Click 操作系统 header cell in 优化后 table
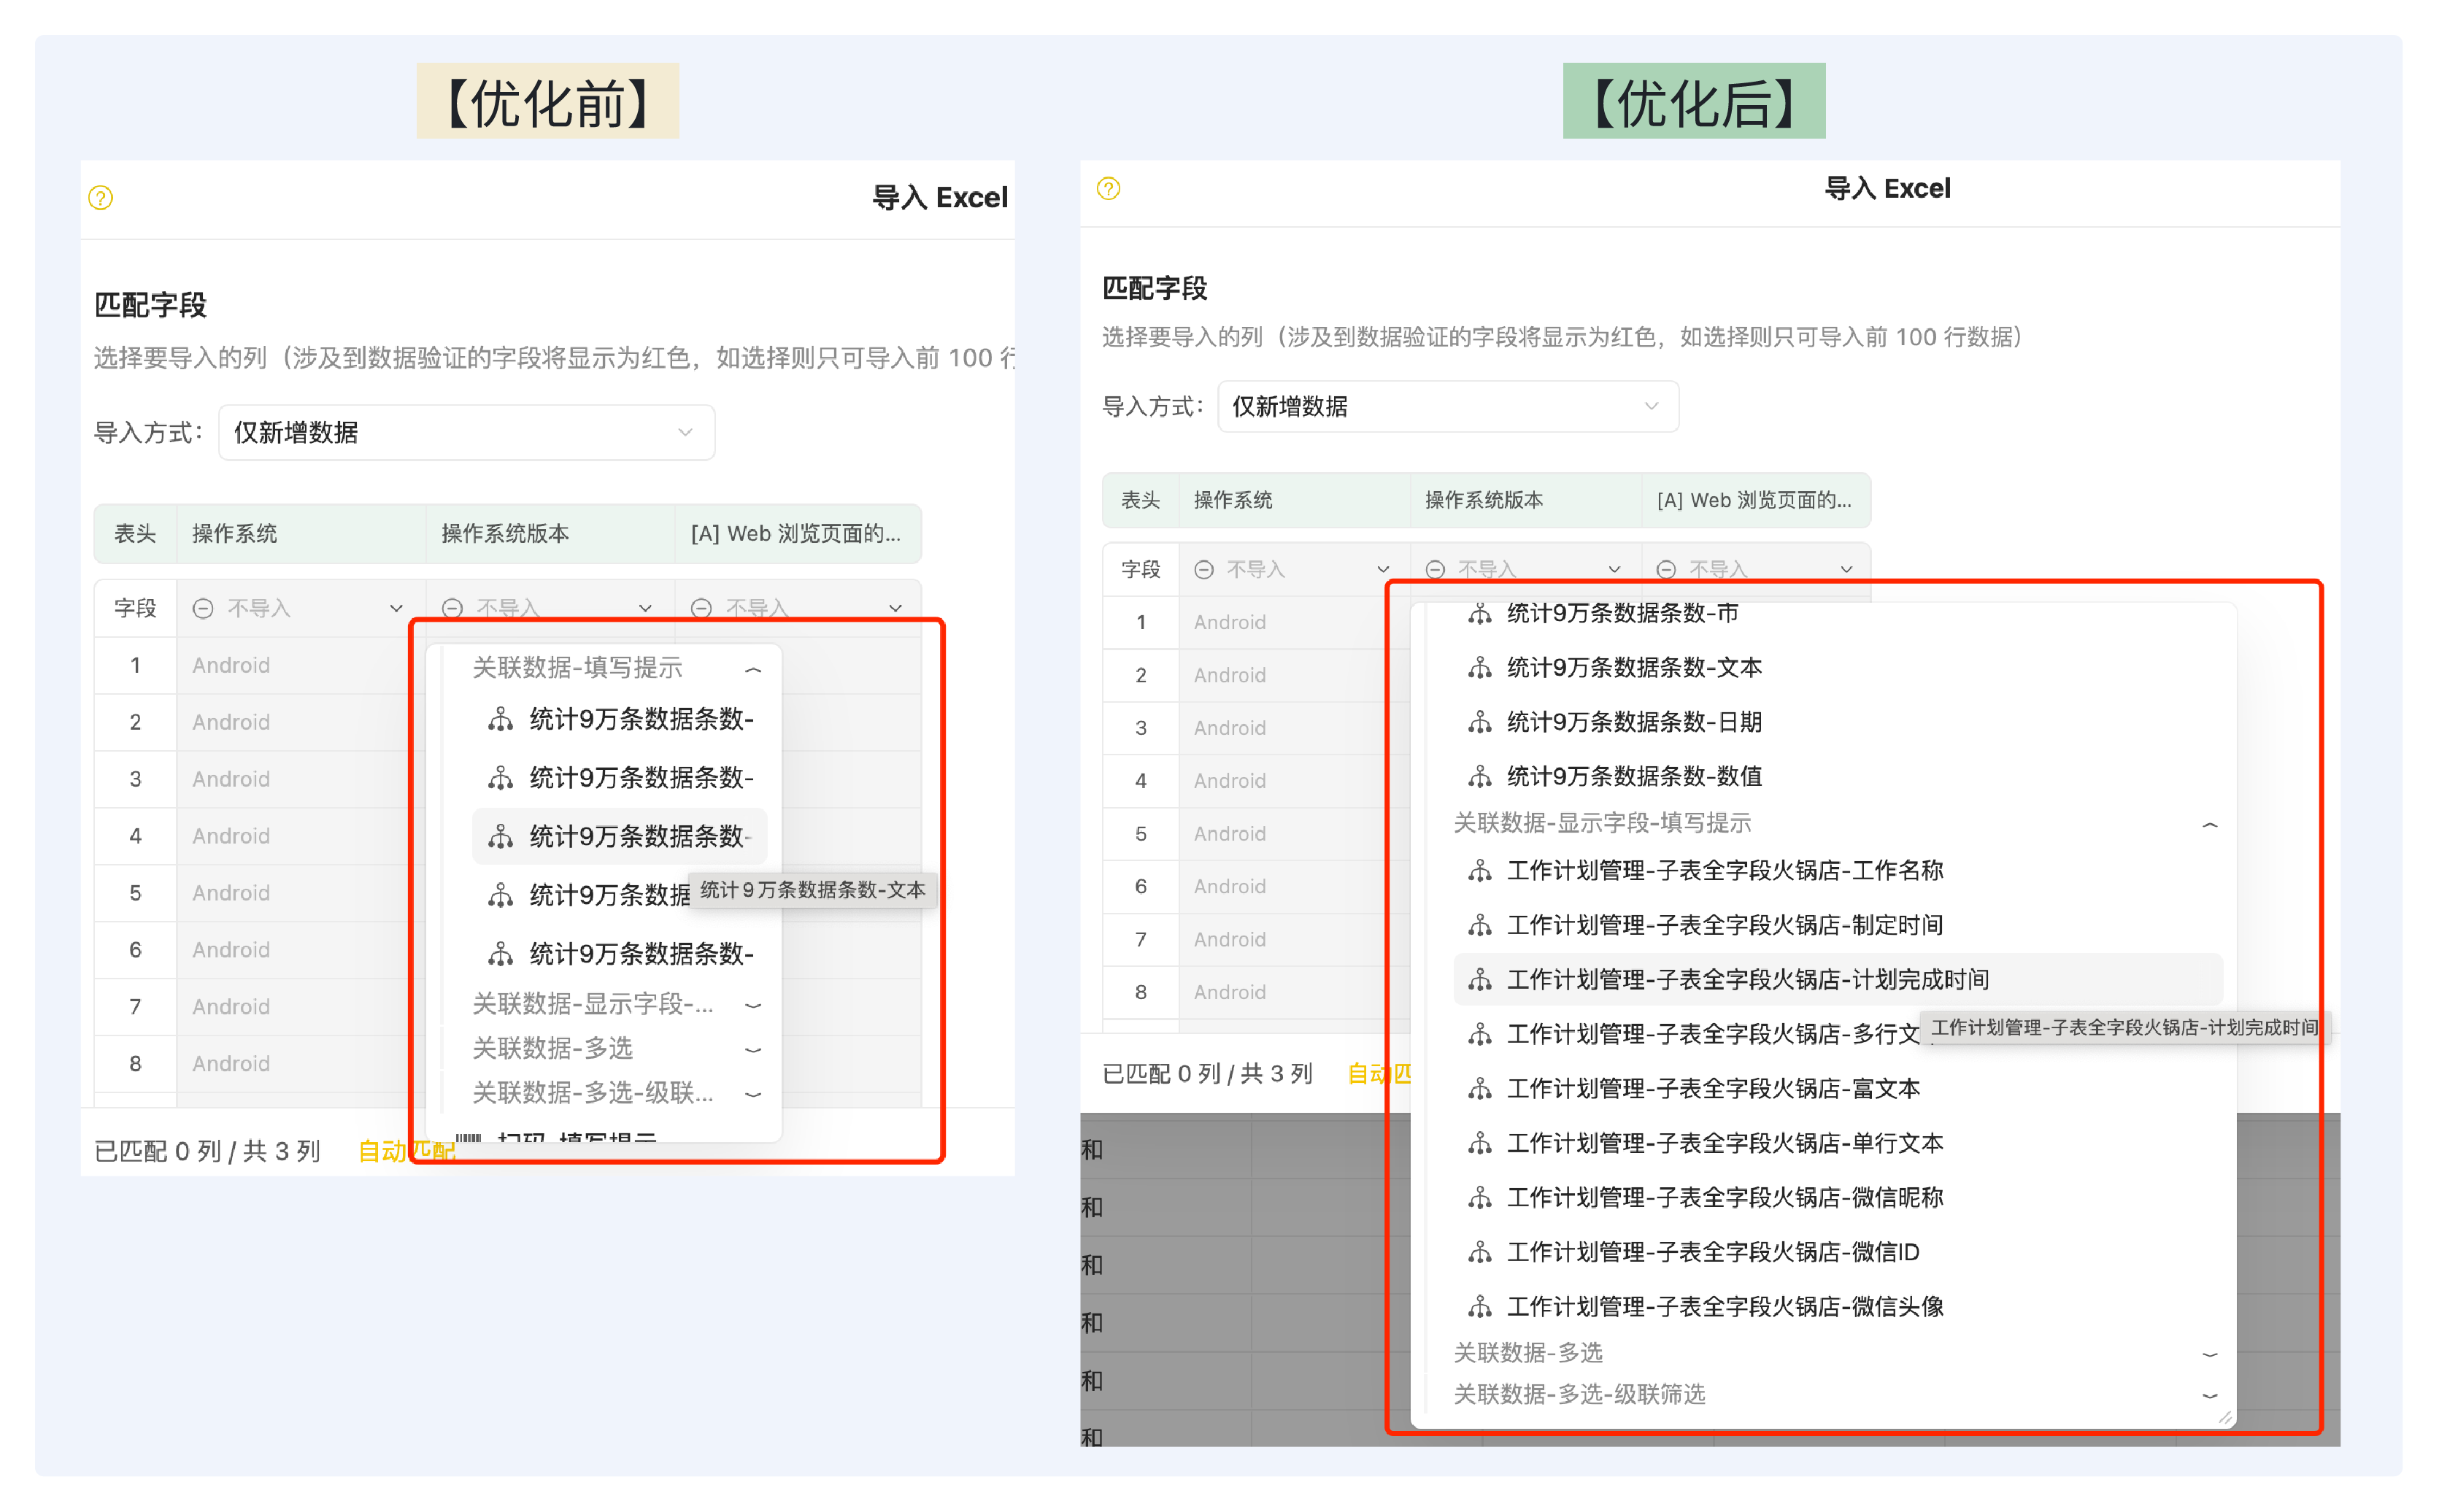Screen dimensions: 2439x1512 pos(1294,500)
